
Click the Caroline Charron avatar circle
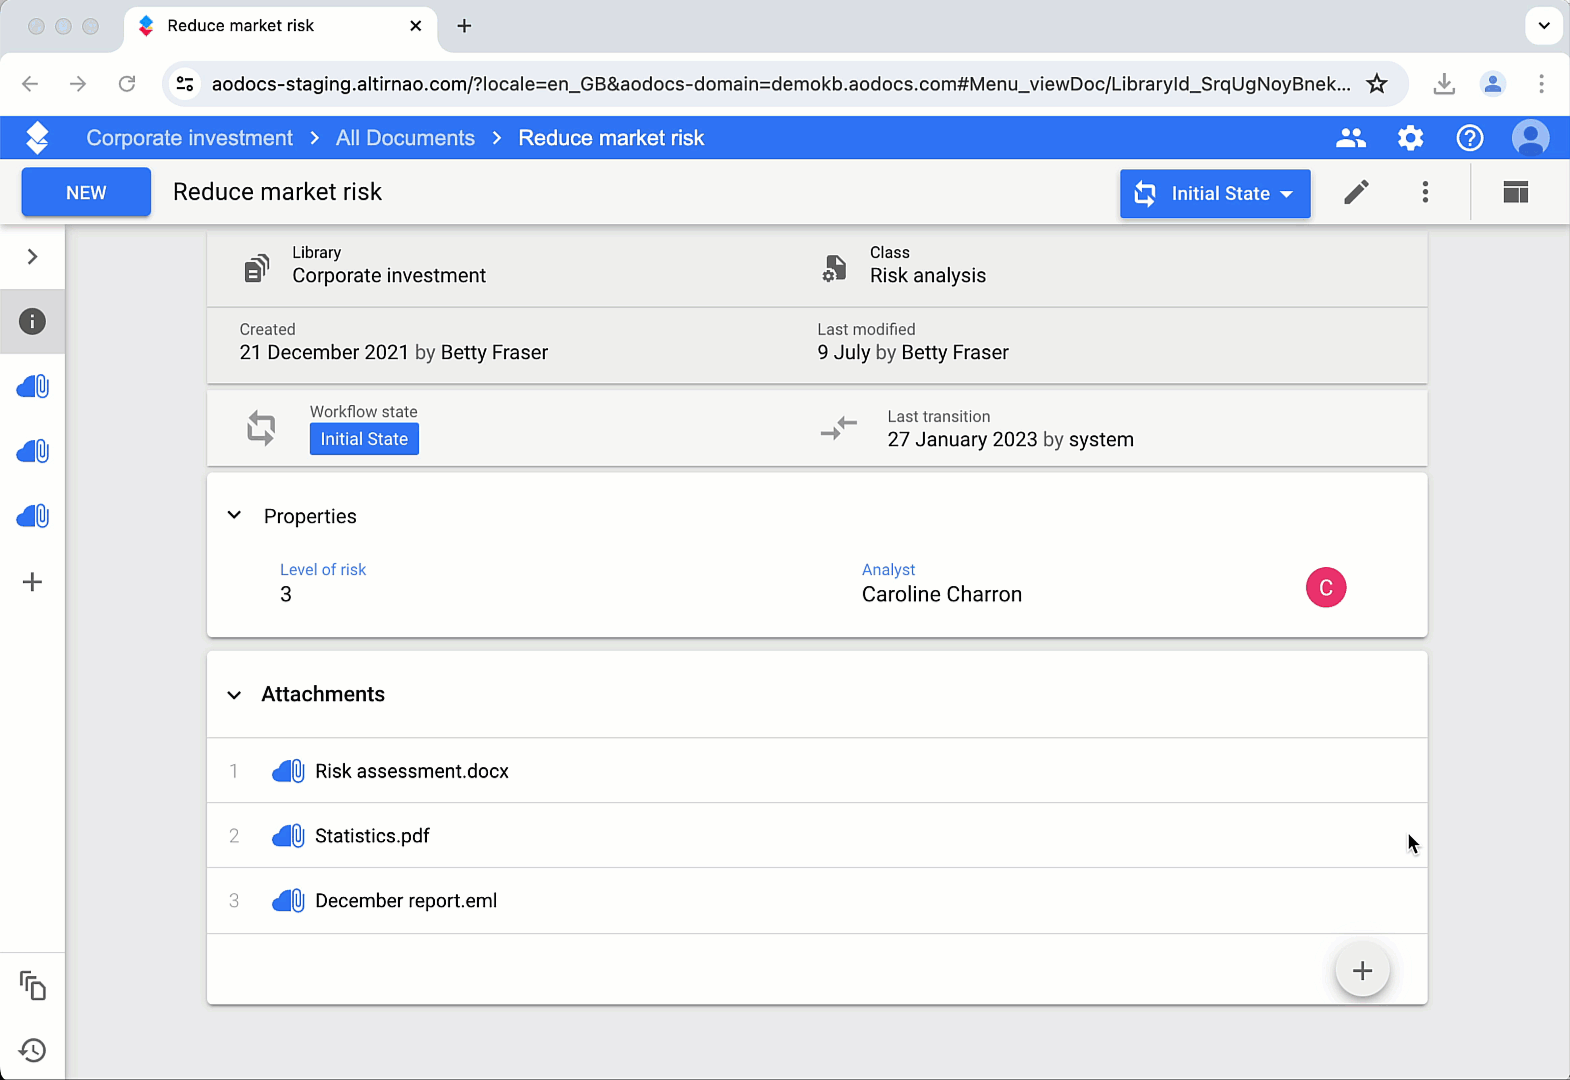tap(1326, 587)
